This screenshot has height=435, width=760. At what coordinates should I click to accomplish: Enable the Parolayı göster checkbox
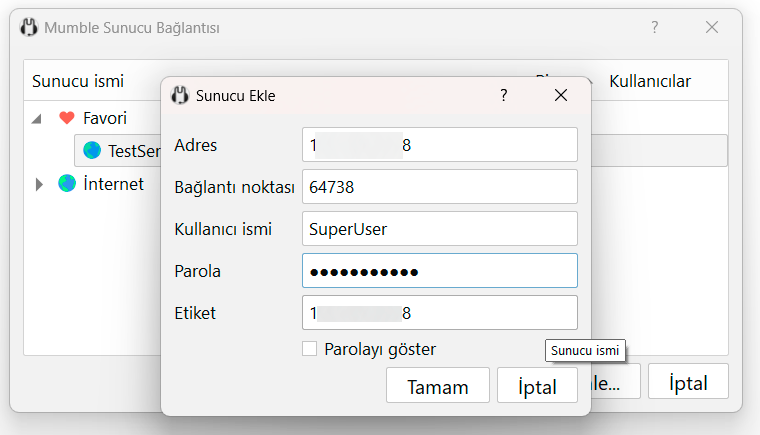(310, 349)
